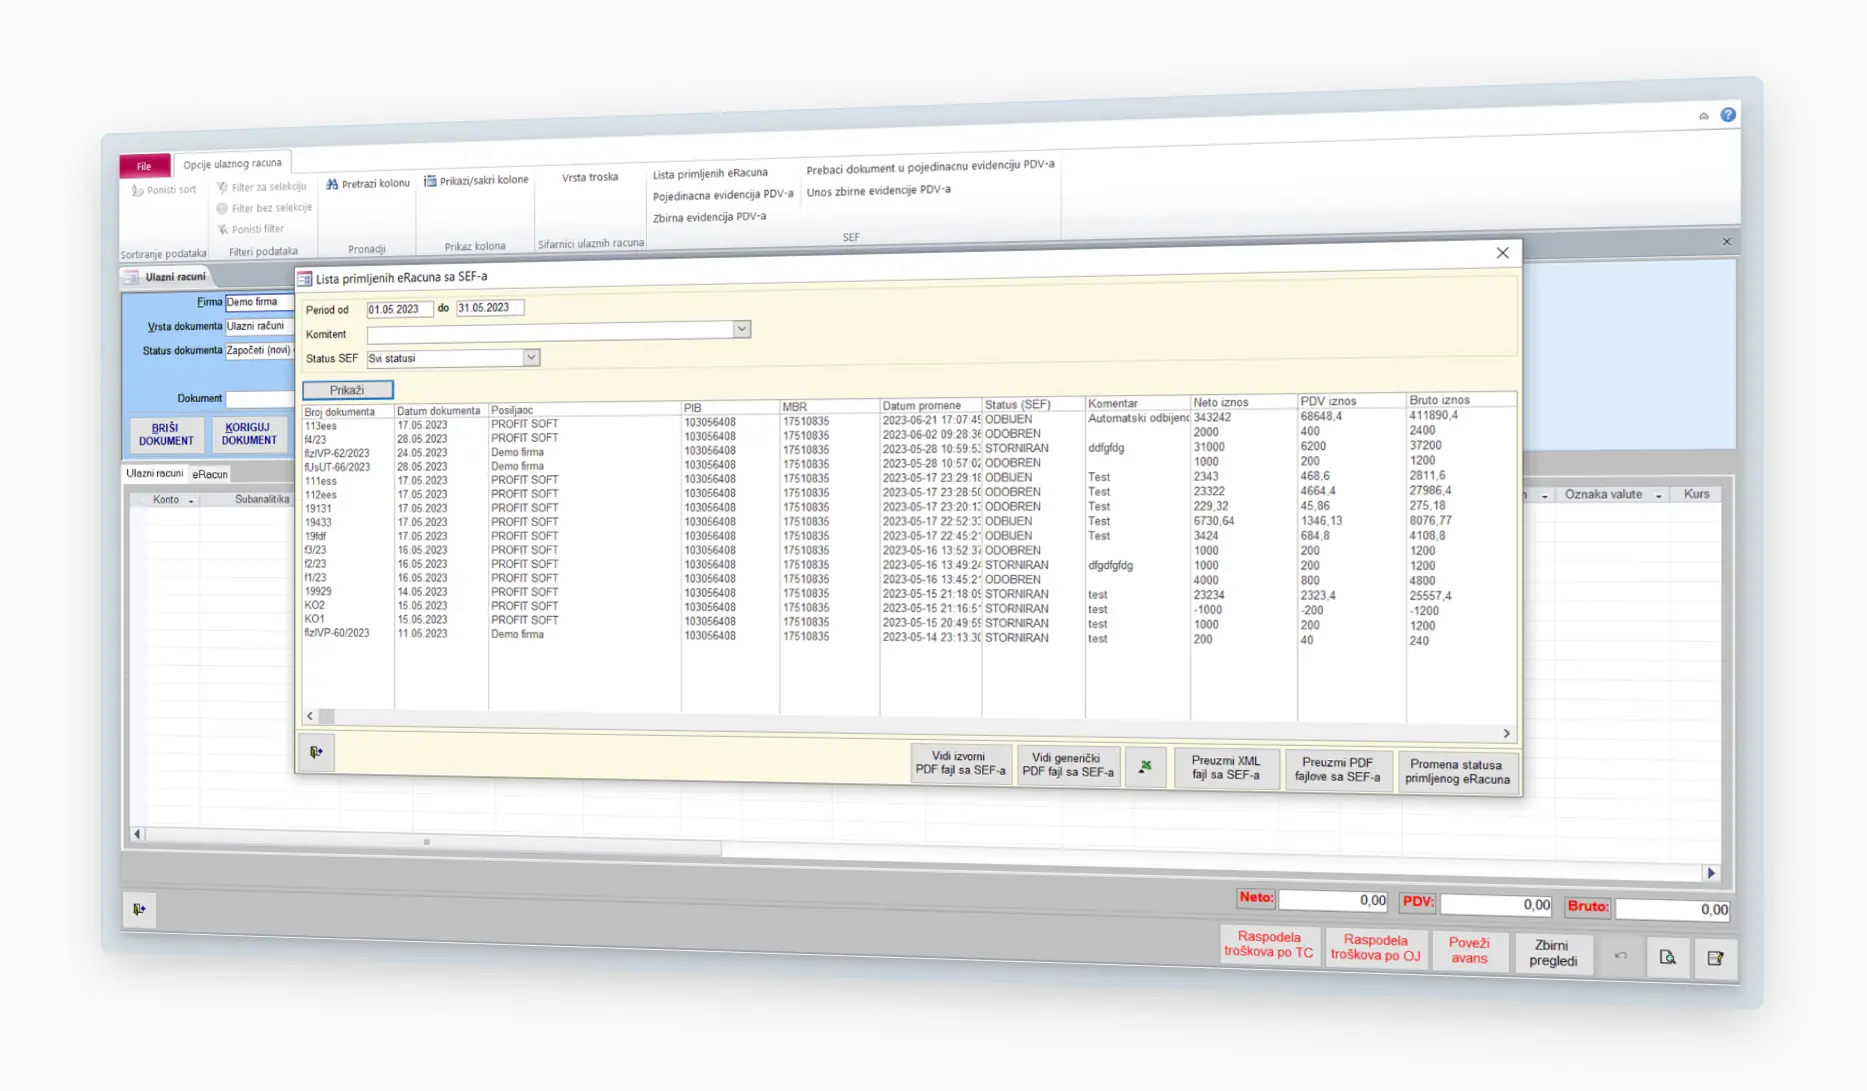This screenshot has height=1091, width=1867.
Task: Click the Period od date field
Action: pyautogui.click(x=399, y=309)
